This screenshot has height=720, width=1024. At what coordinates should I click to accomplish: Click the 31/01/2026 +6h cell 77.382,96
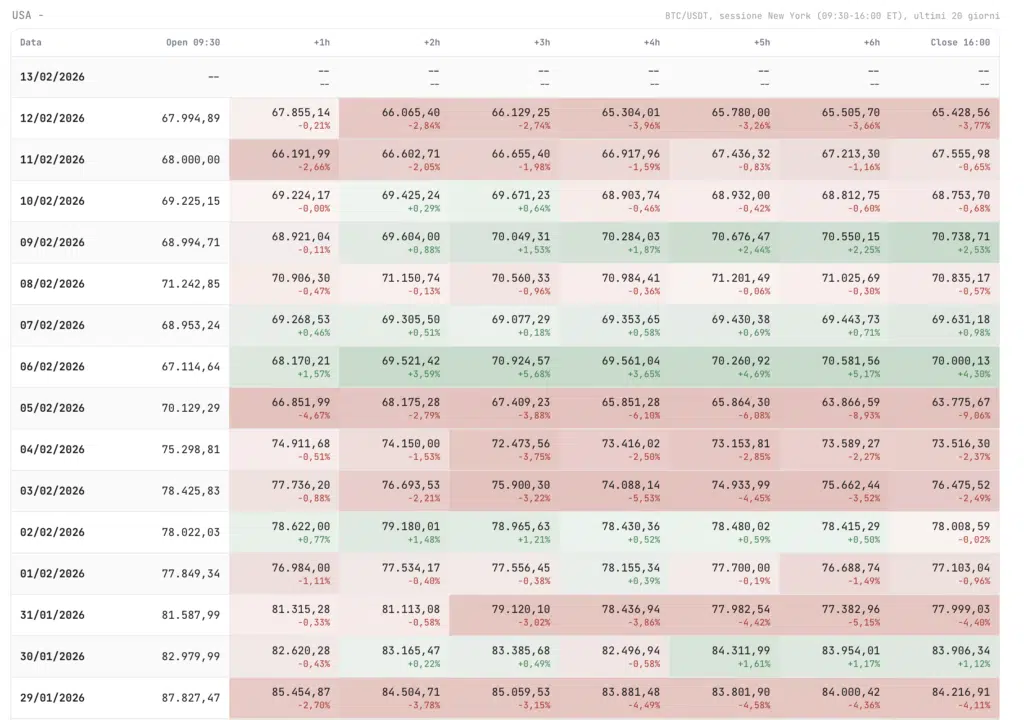pos(835,615)
